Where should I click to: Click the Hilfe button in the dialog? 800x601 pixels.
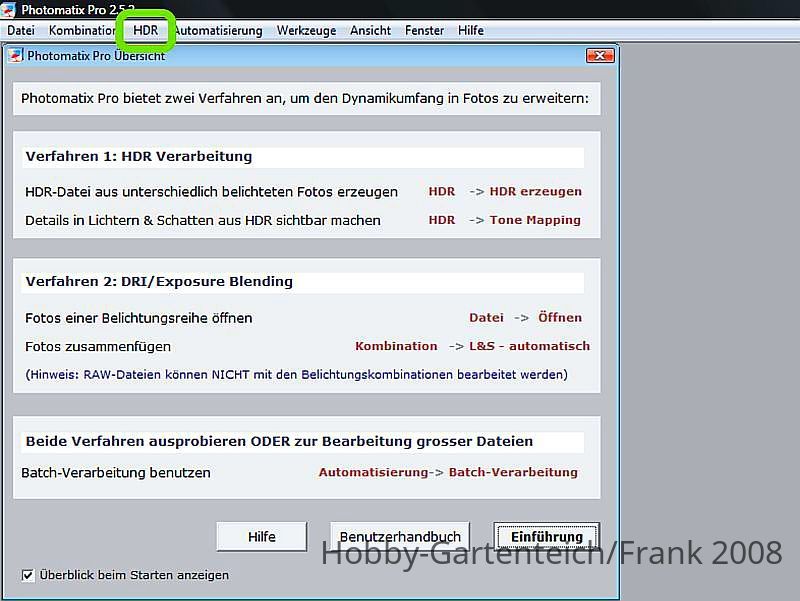coord(262,537)
